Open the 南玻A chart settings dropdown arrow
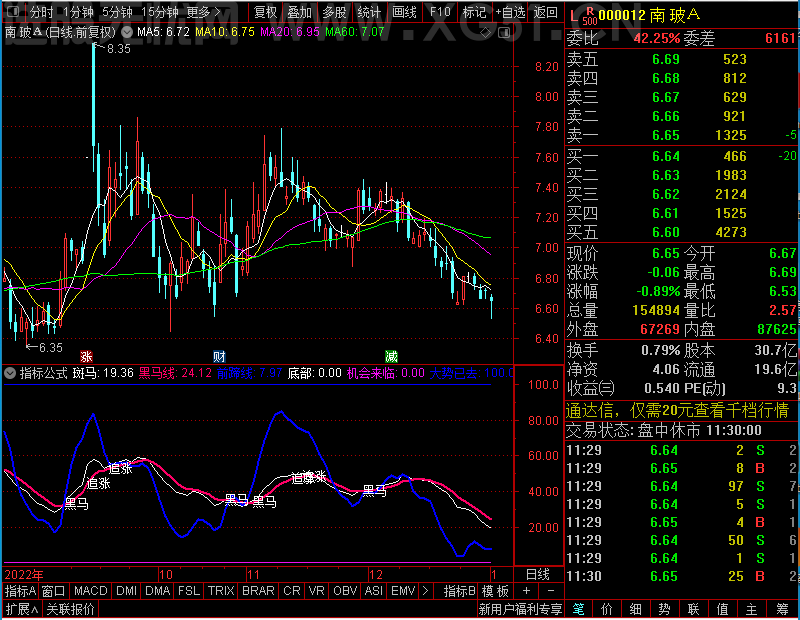Viewport: 800px width, 620px height. click(x=127, y=32)
